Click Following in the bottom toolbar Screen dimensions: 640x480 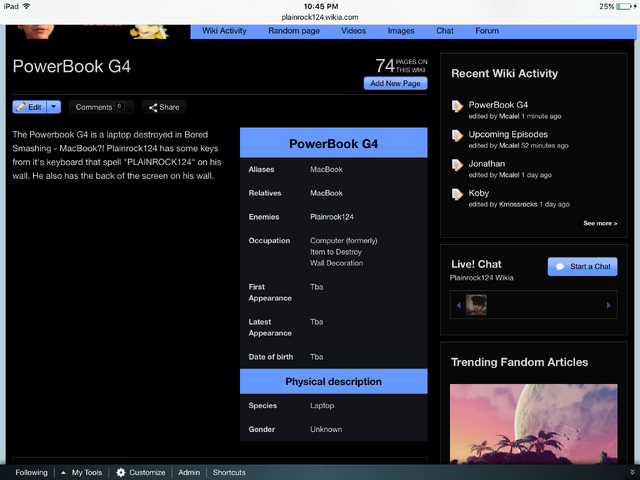pyautogui.click(x=31, y=472)
